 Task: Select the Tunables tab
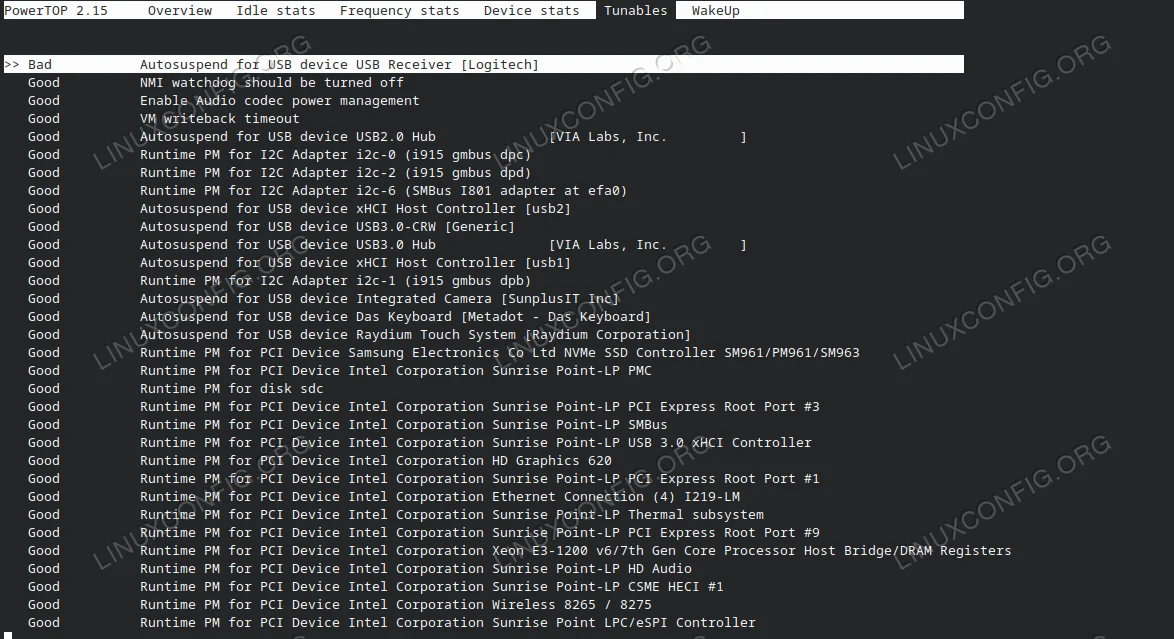pyautogui.click(x=636, y=10)
